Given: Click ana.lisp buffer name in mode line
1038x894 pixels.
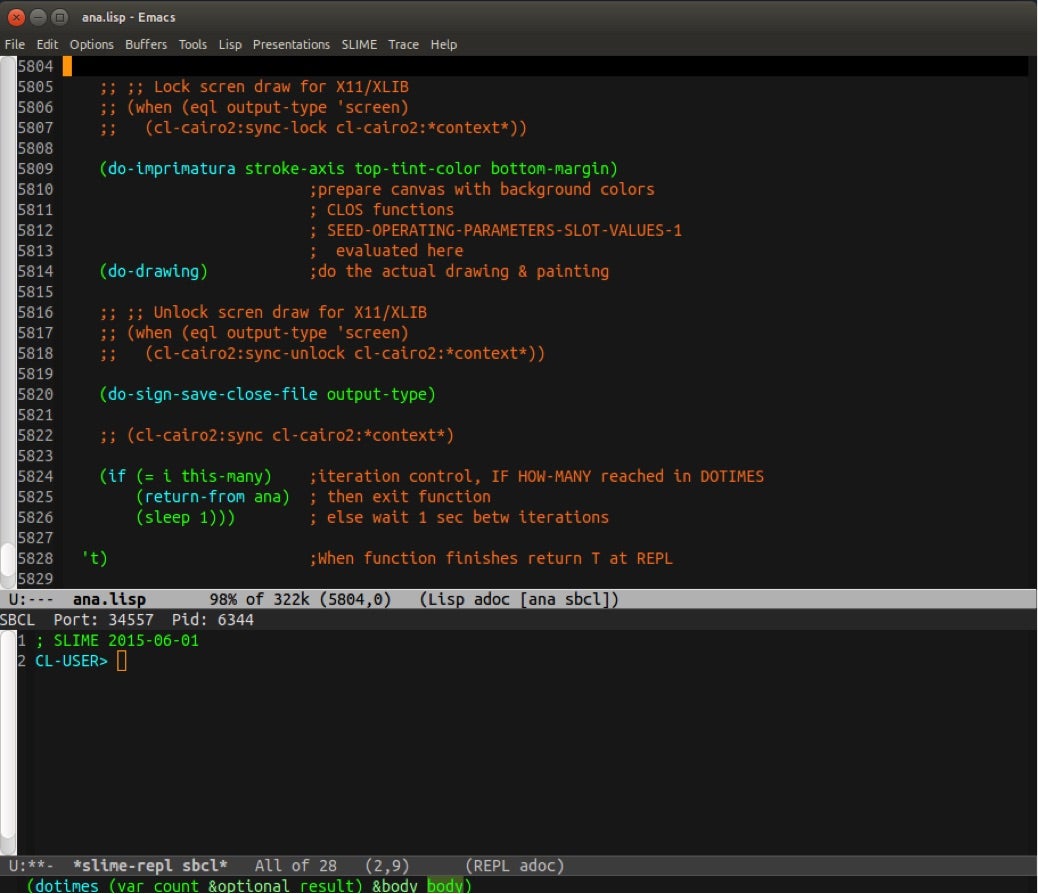Looking at the screenshot, I should 109,599.
